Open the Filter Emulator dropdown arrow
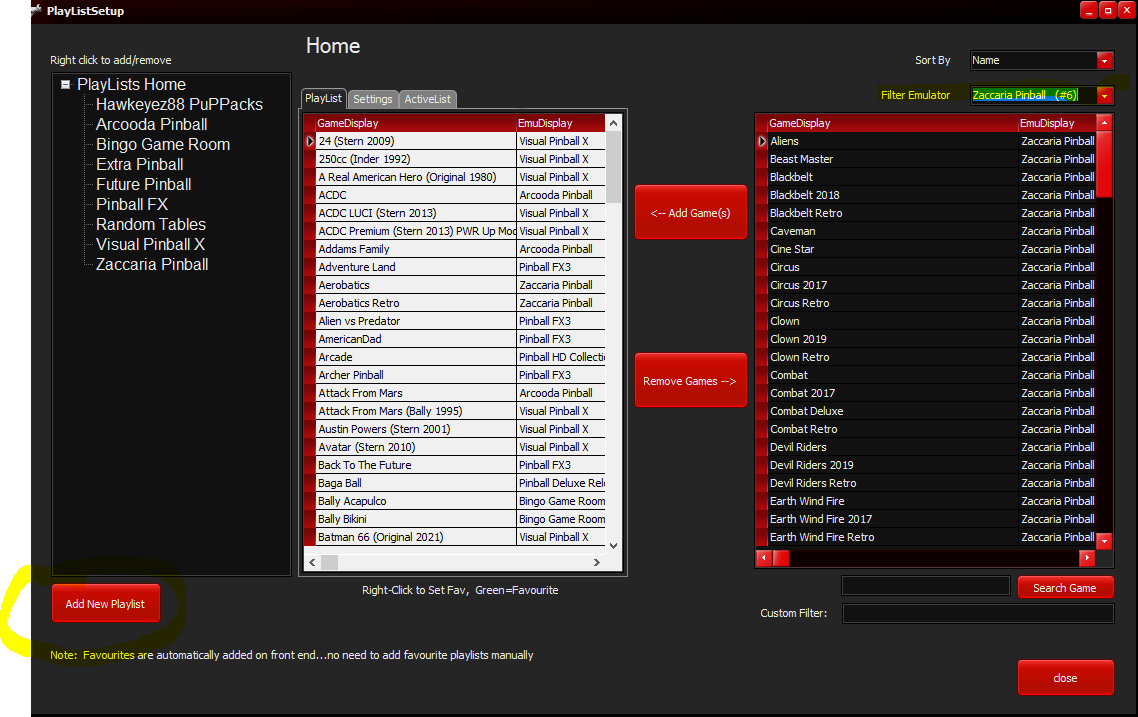This screenshot has height=717, width=1138. [x=1104, y=96]
